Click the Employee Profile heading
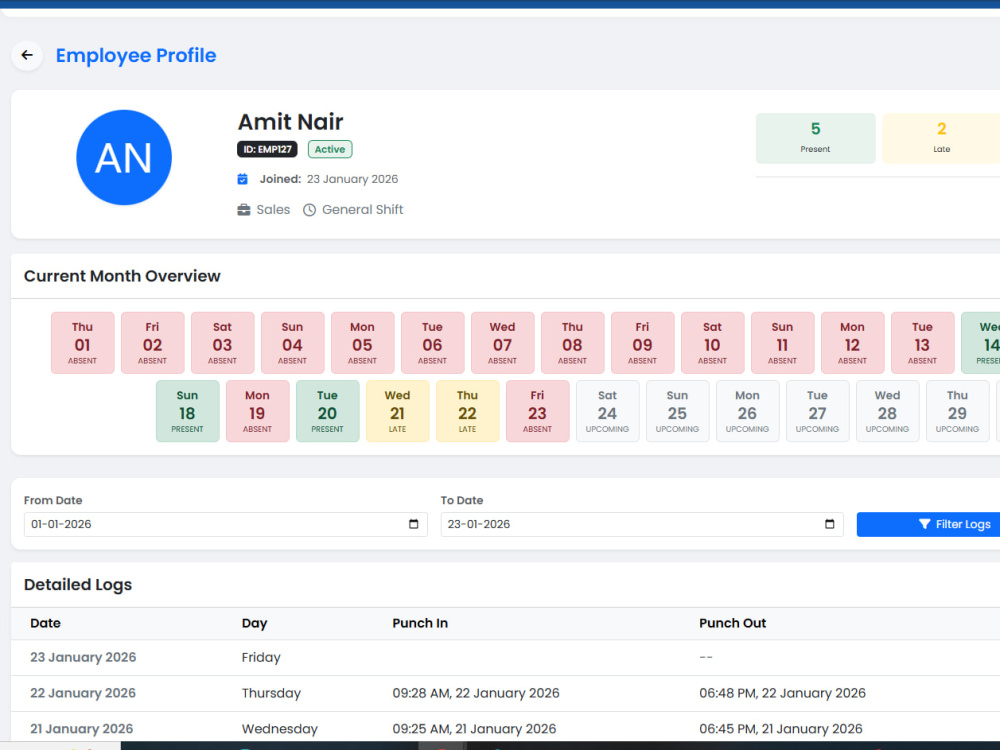 tap(136, 55)
